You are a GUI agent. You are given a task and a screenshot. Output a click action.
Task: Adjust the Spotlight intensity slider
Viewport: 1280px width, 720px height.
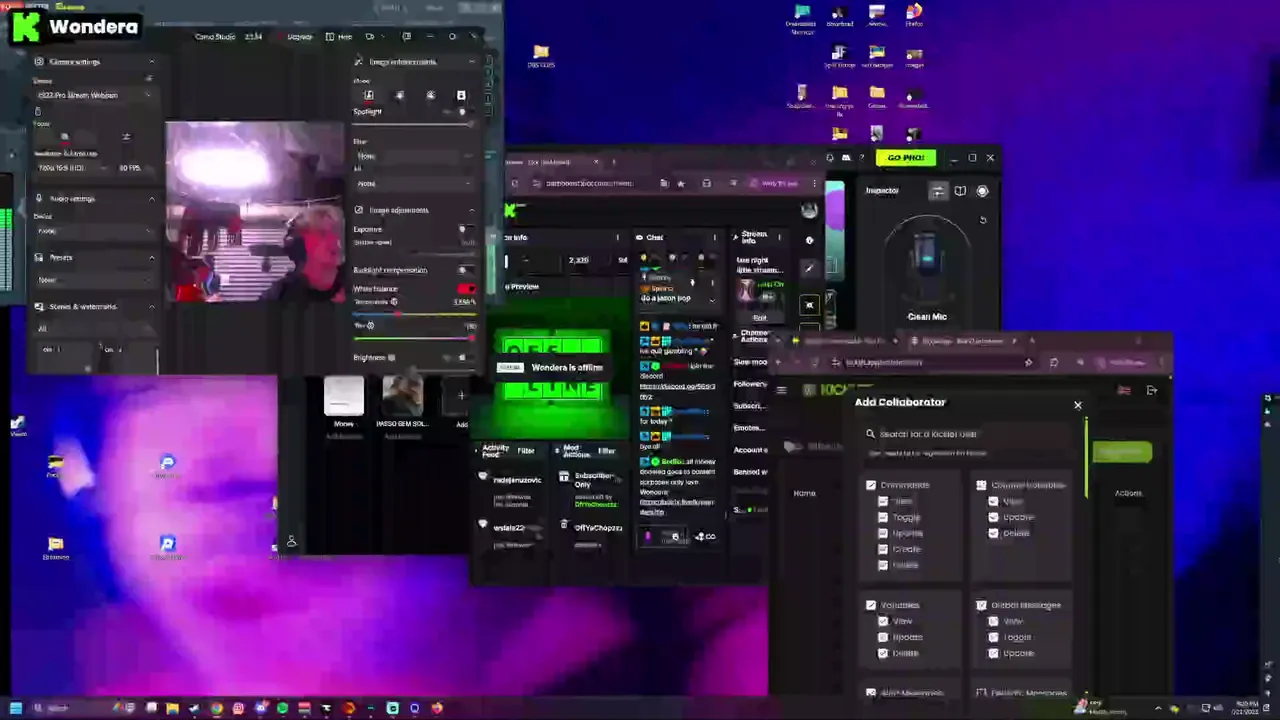414,125
